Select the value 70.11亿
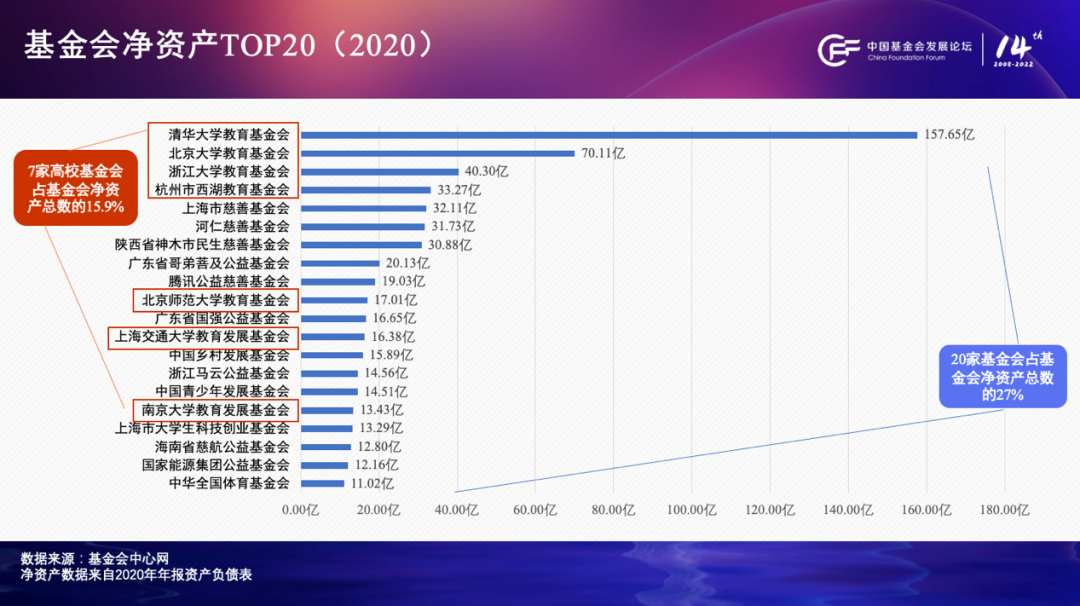 point(603,153)
